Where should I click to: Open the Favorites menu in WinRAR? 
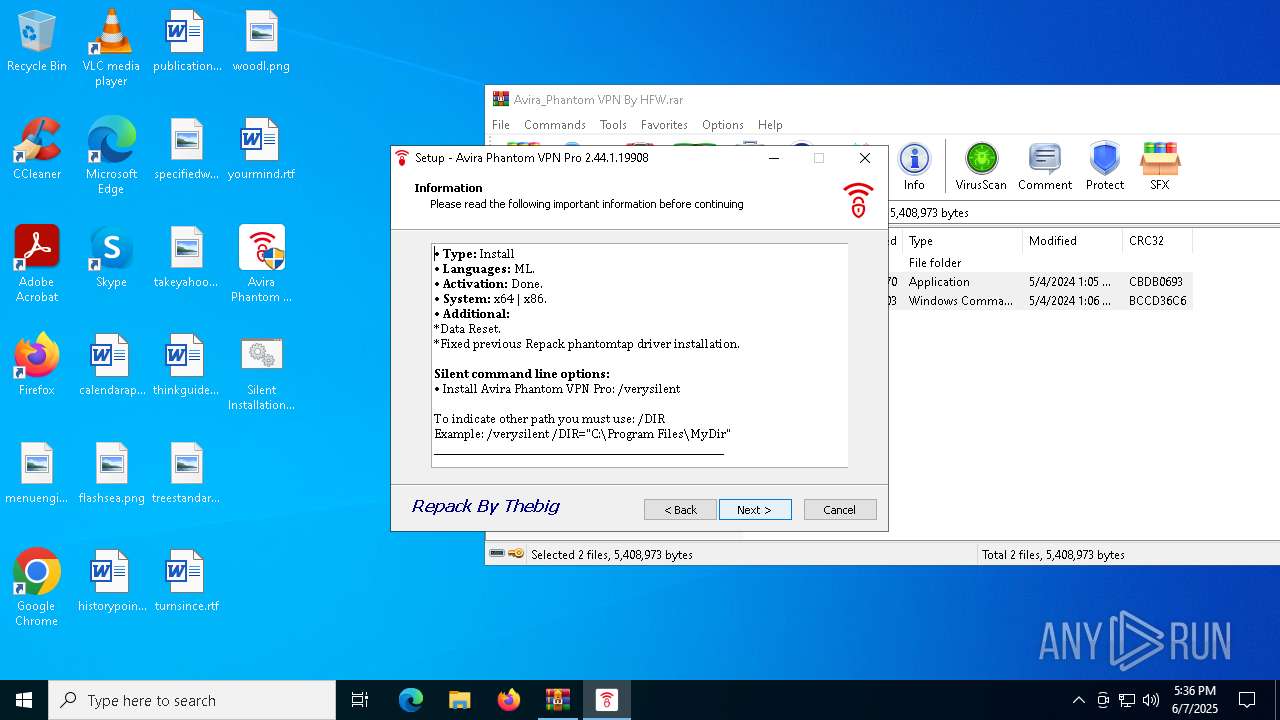(x=664, y=125)
